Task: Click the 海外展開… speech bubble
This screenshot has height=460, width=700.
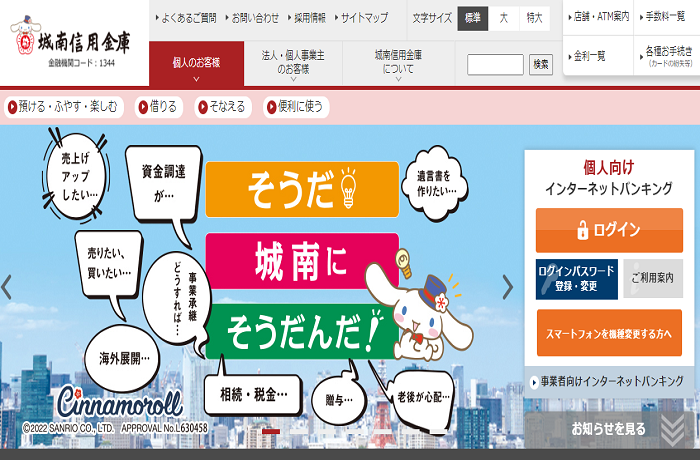Action: point(122,359)
